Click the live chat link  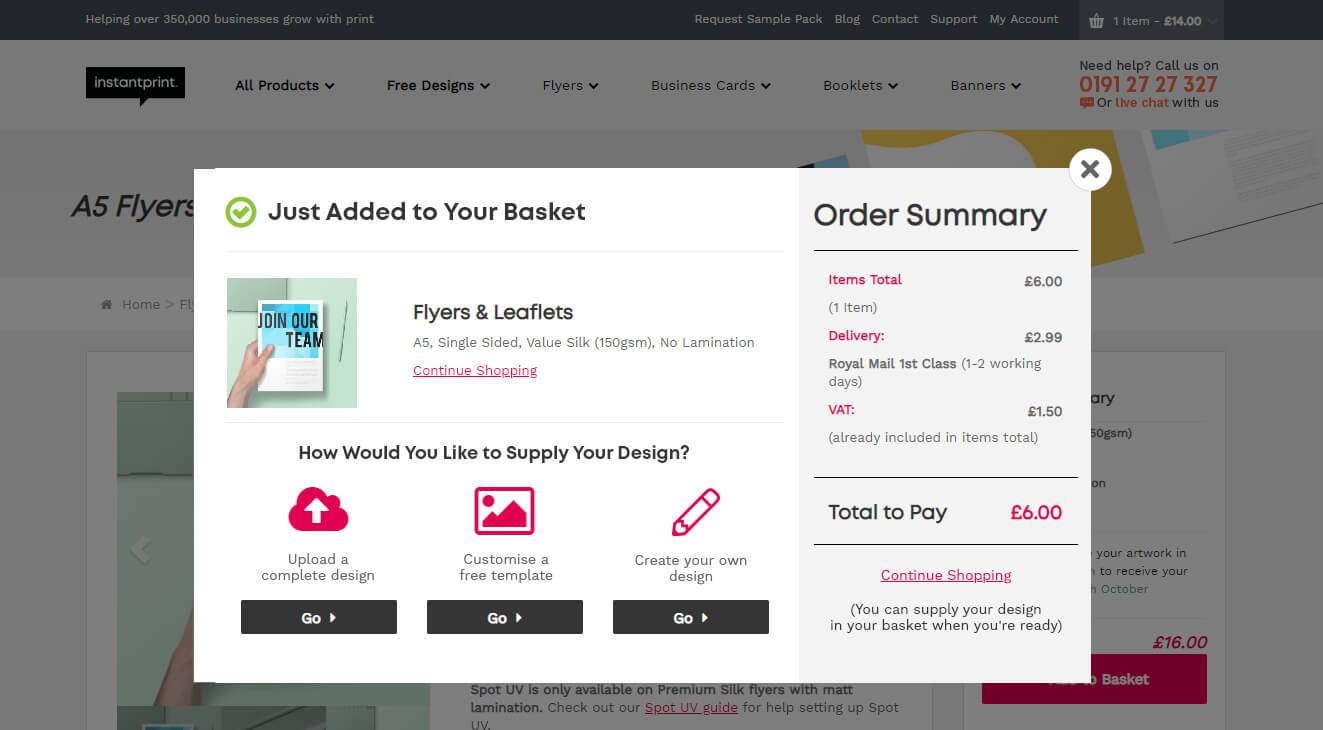click(1142, 103)
